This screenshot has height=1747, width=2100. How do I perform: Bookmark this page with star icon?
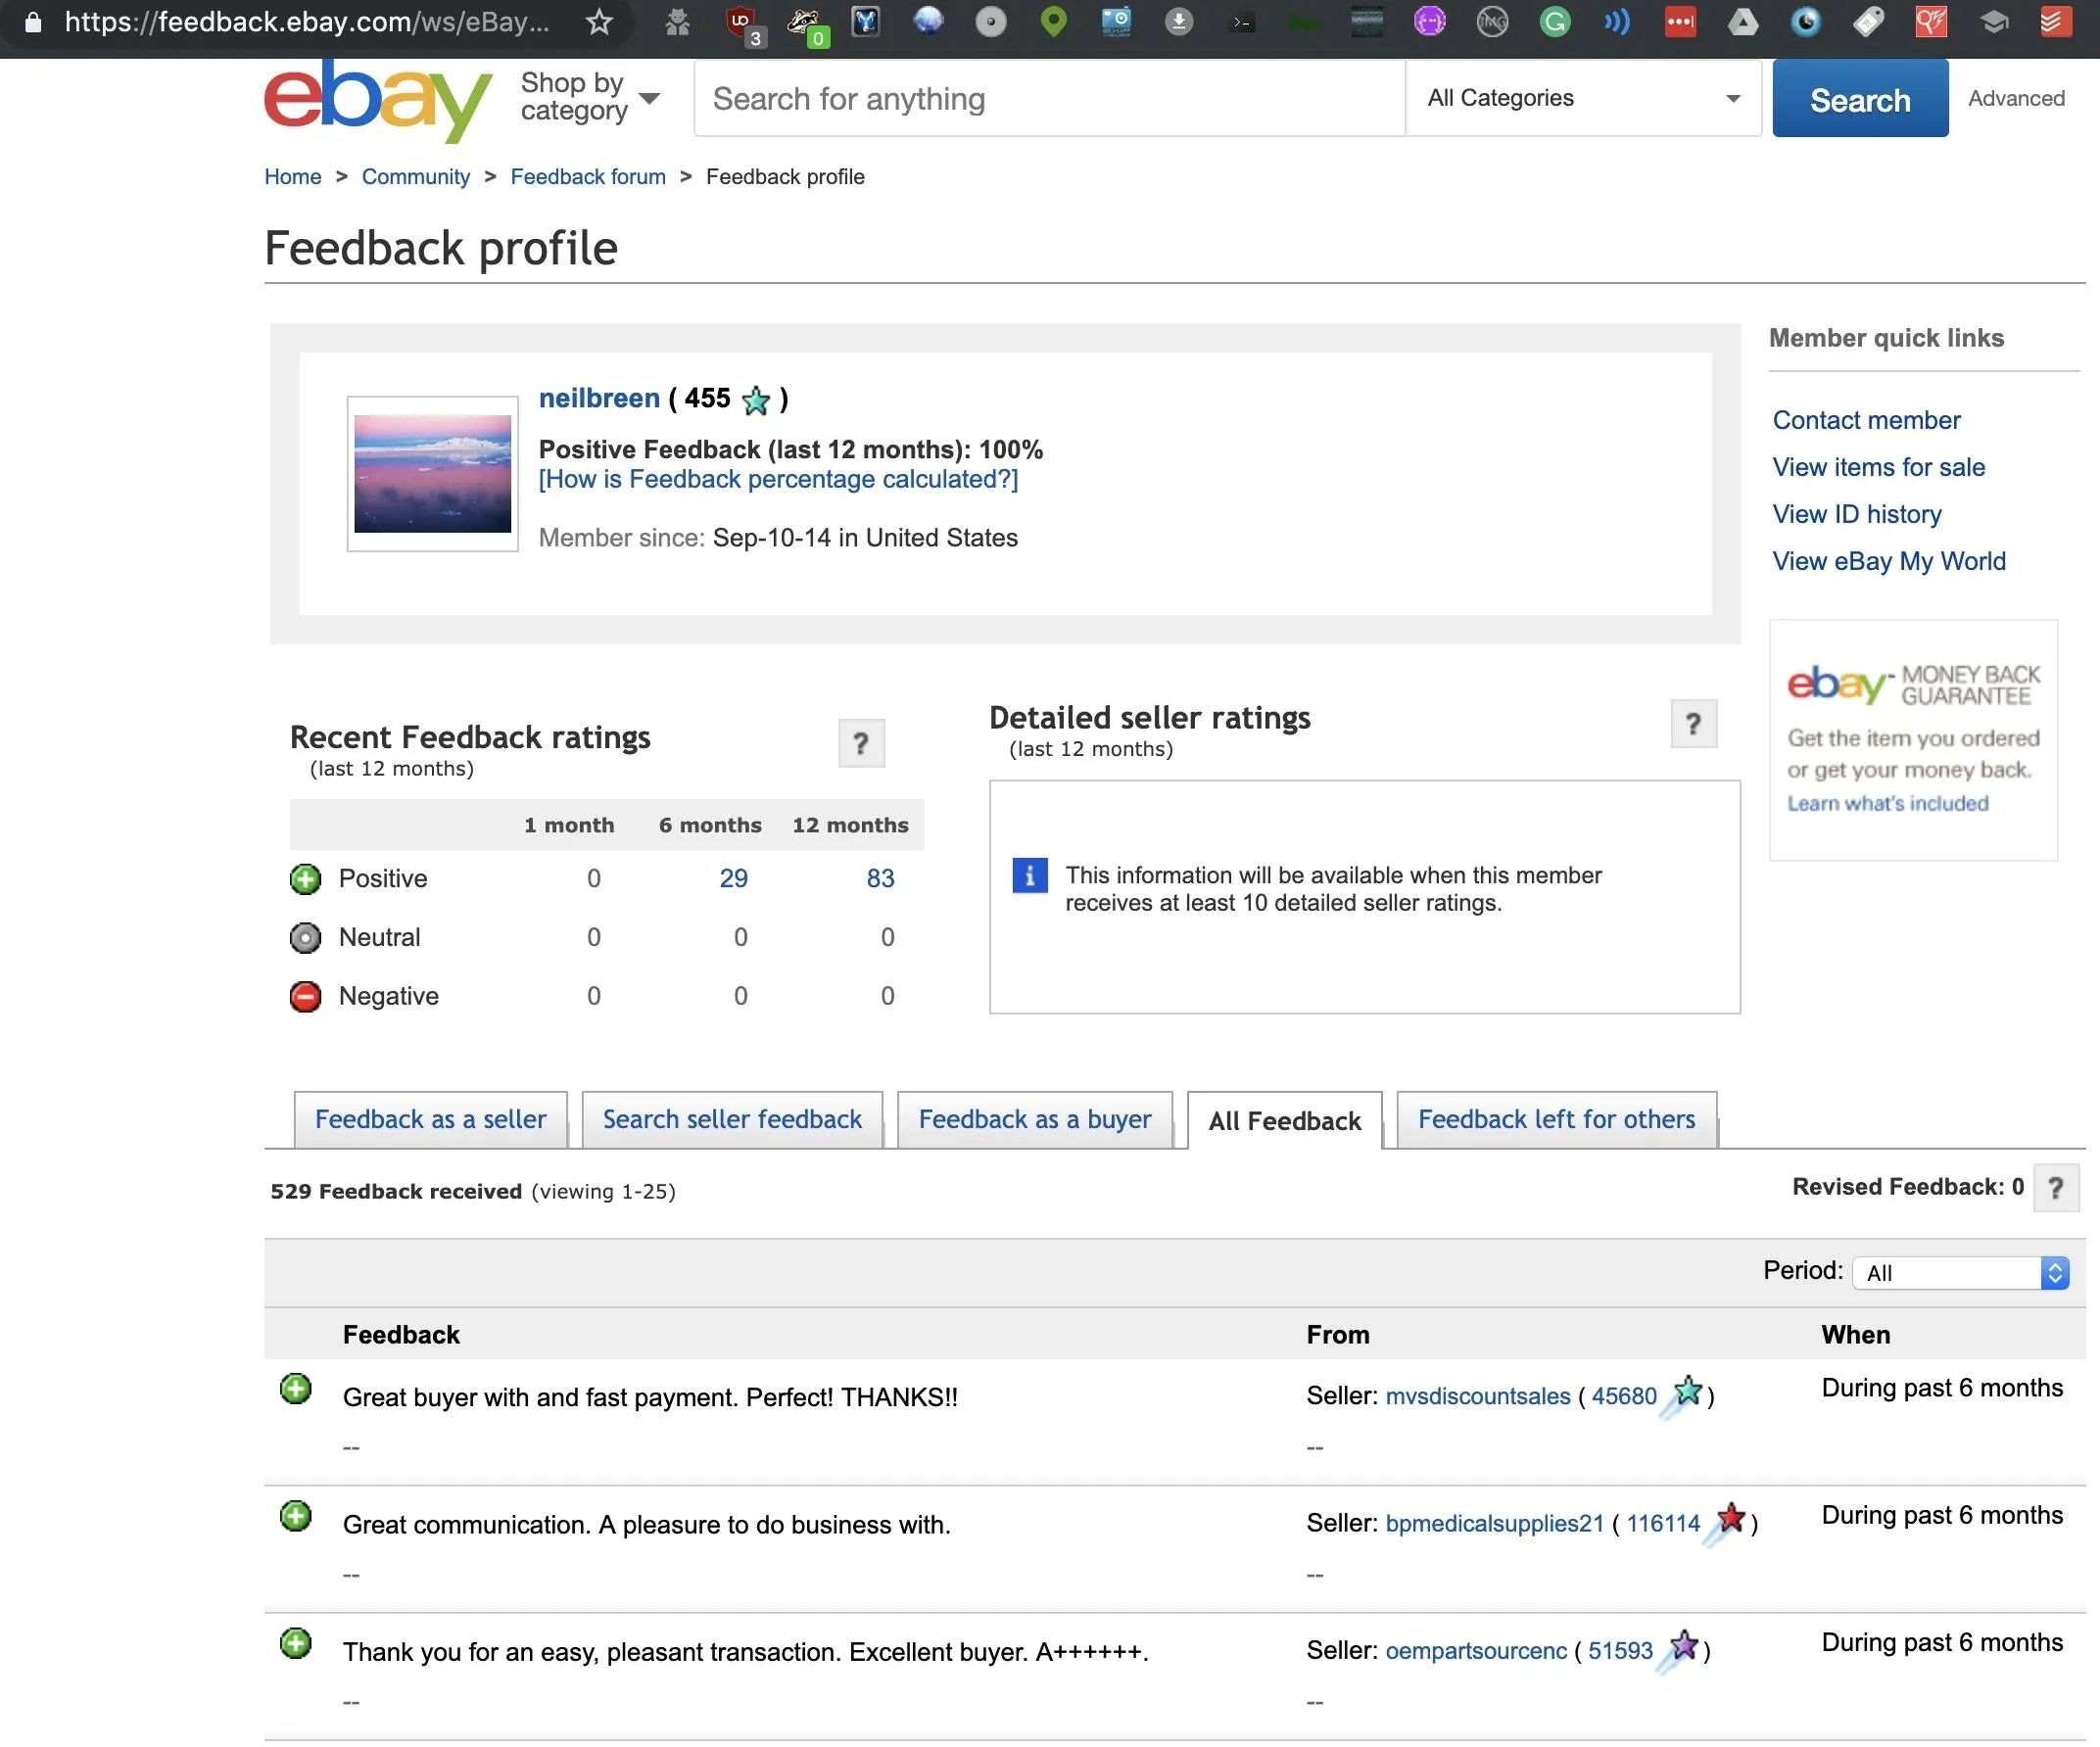pos(599,22)
